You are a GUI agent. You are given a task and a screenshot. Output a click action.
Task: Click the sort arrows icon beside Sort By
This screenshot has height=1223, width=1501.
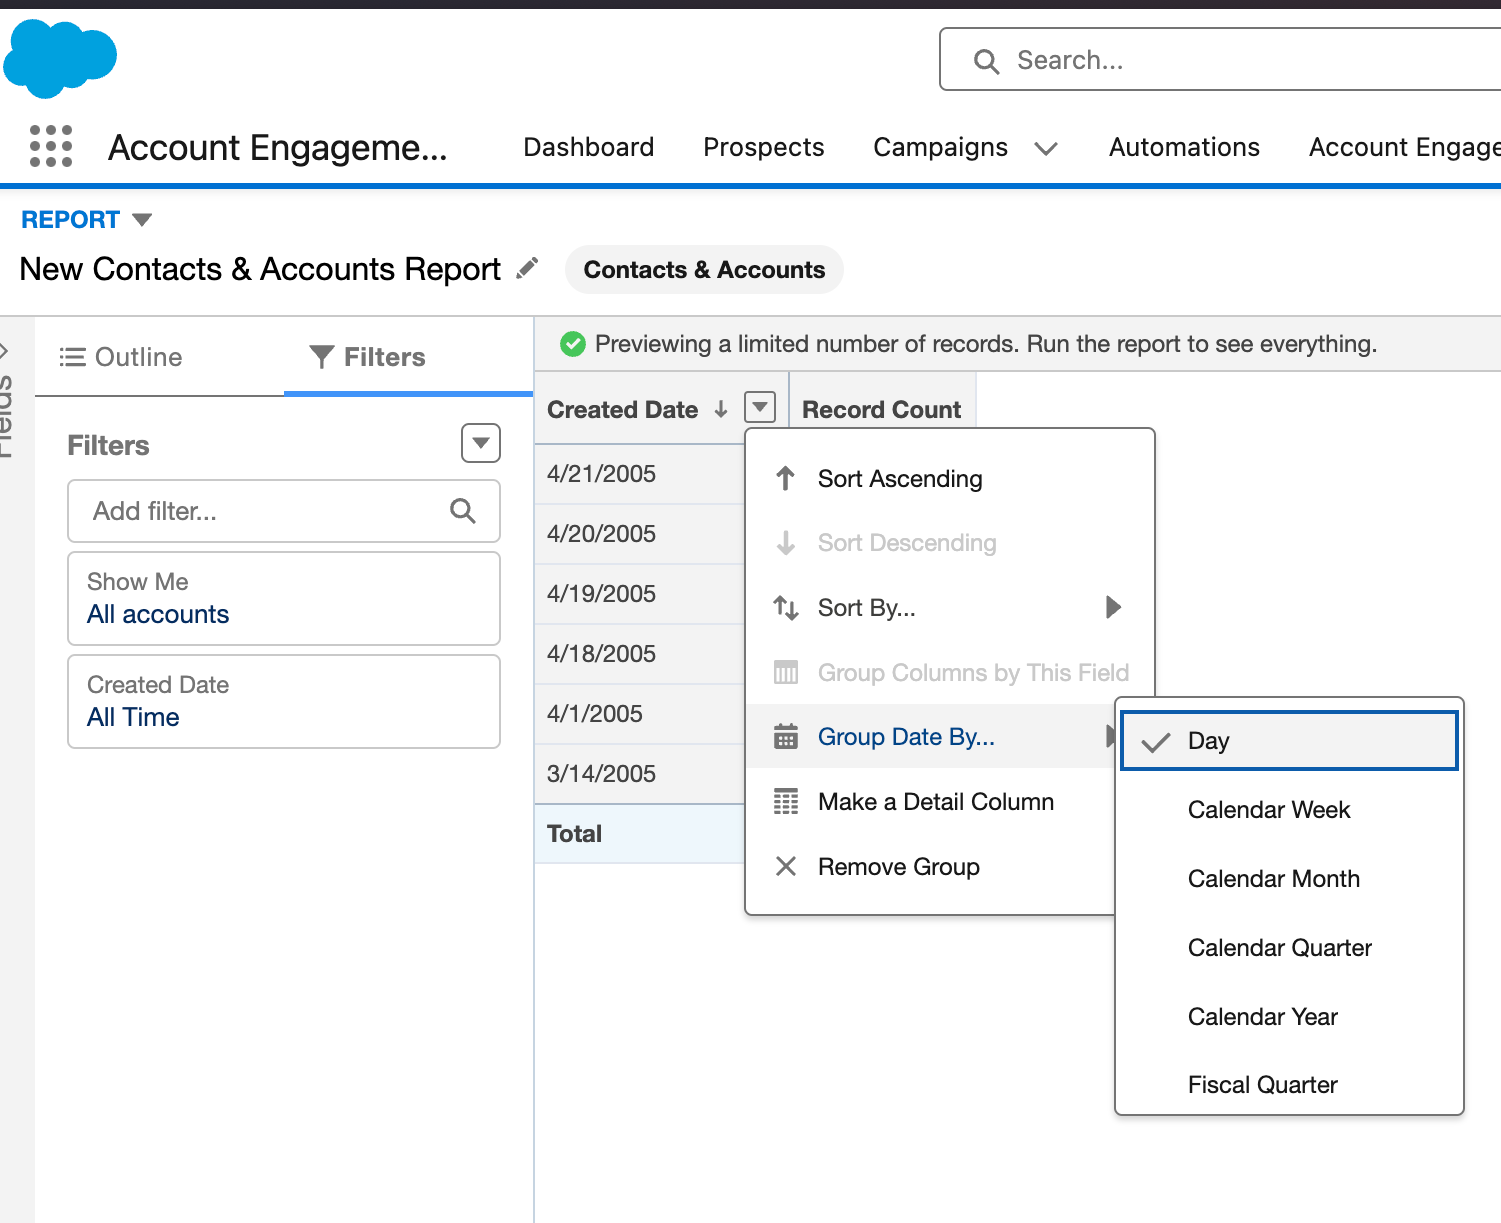pos(786,608)
